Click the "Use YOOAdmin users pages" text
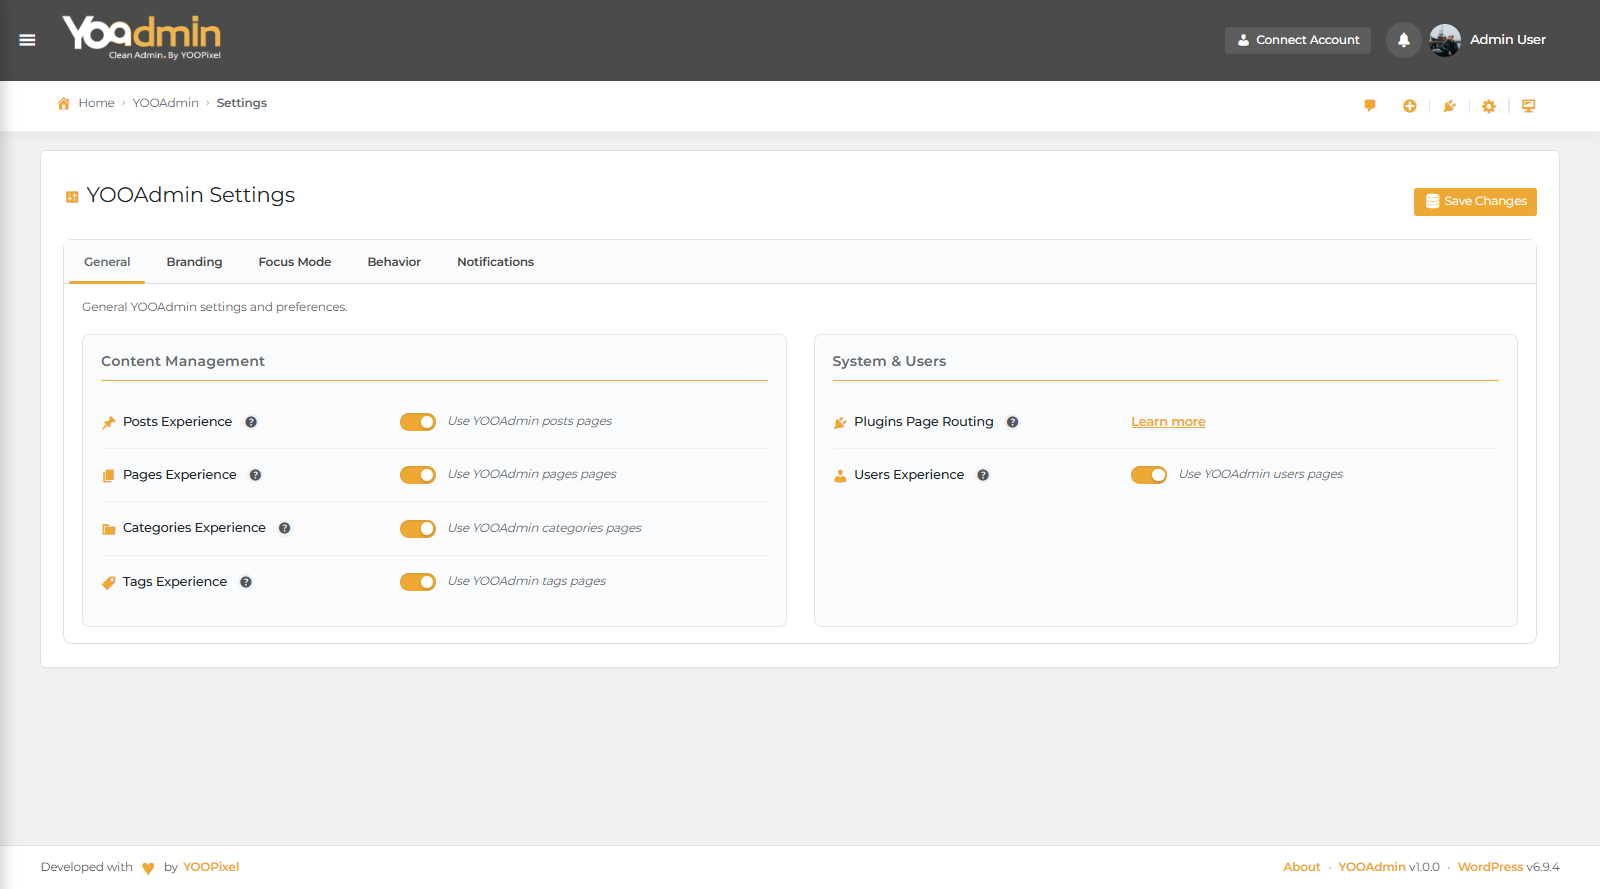Screen dimensions: 1600x889 (x=1261, y=474)
